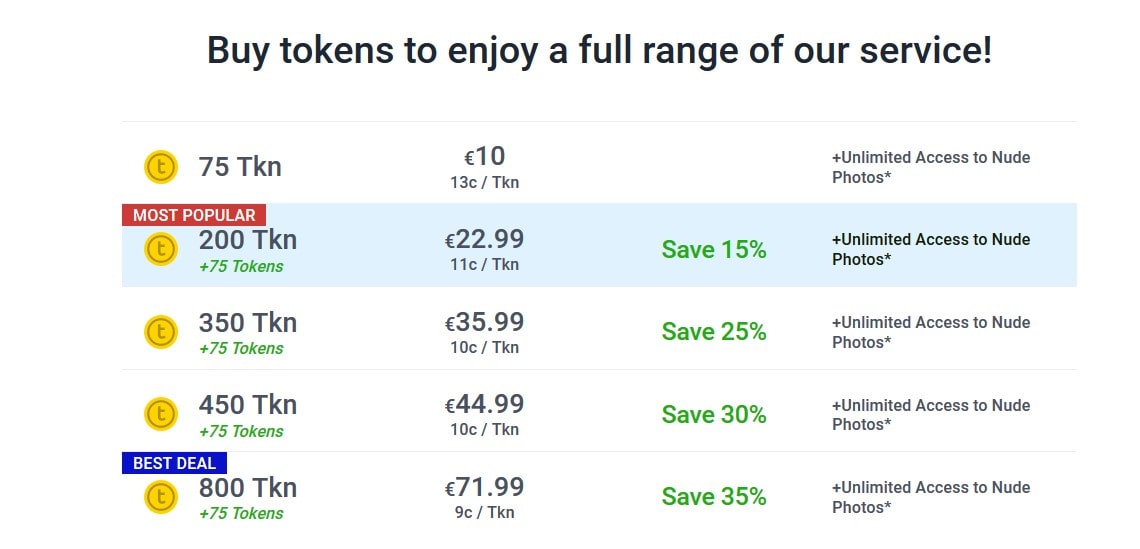Click the coin icon beside 450 Tkn

(x=161, y=414)
